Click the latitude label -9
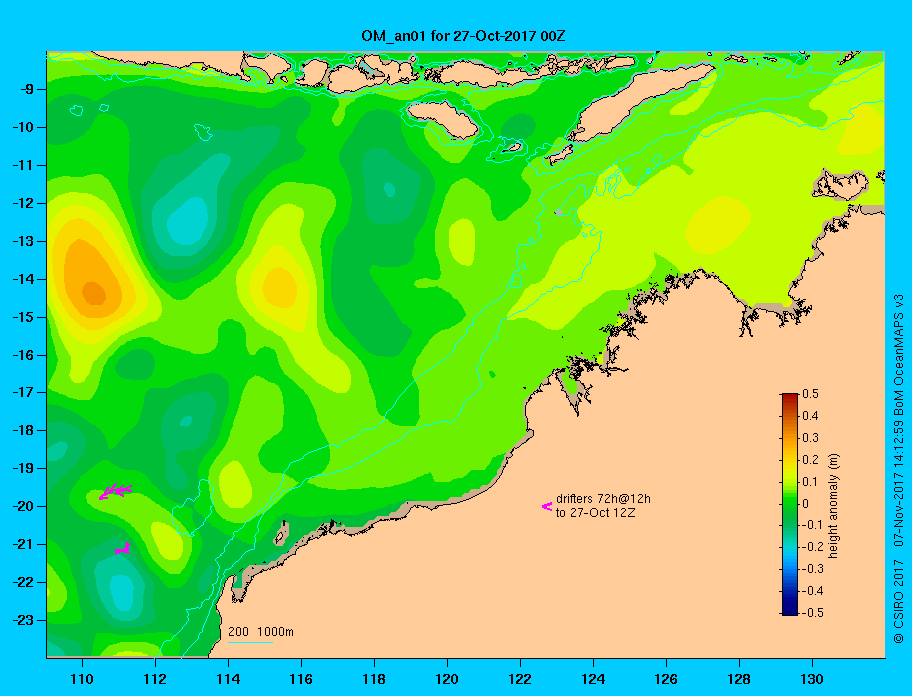Screen dimensions: 912x696 [26, 90]
